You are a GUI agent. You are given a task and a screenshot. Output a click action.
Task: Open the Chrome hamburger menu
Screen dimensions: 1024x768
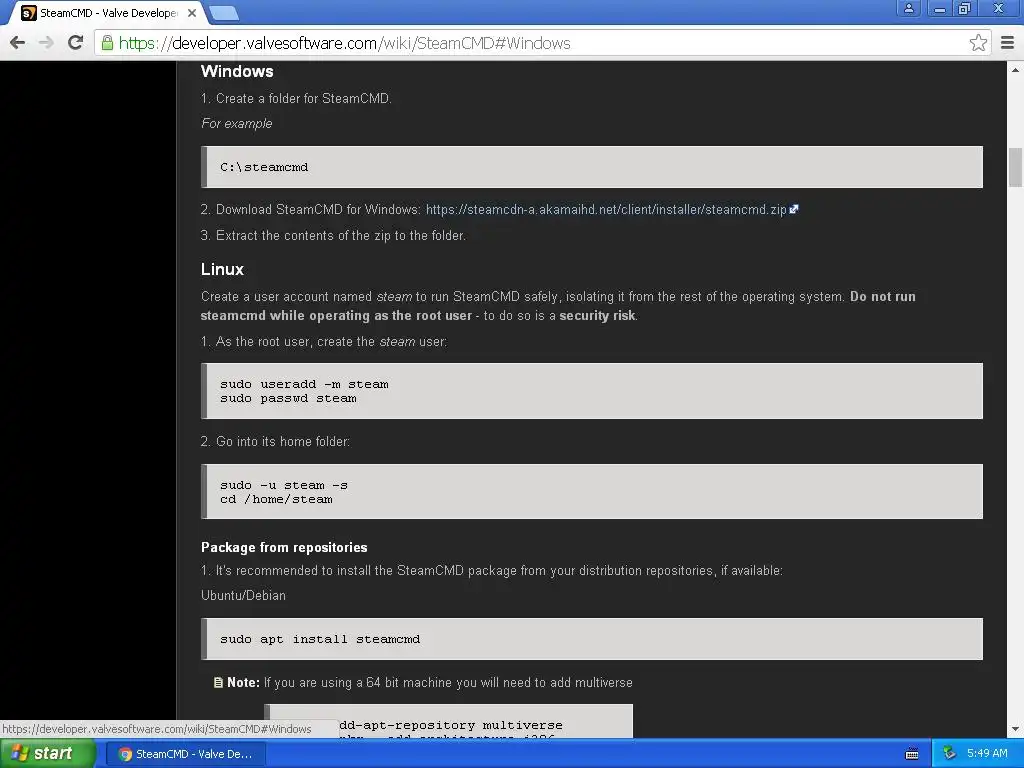(1008, 43)
